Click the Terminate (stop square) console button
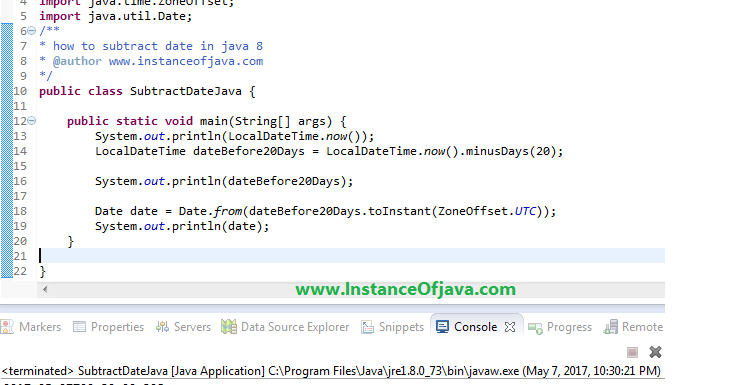Viewport: 733px width, 385px height. [632, 352]
